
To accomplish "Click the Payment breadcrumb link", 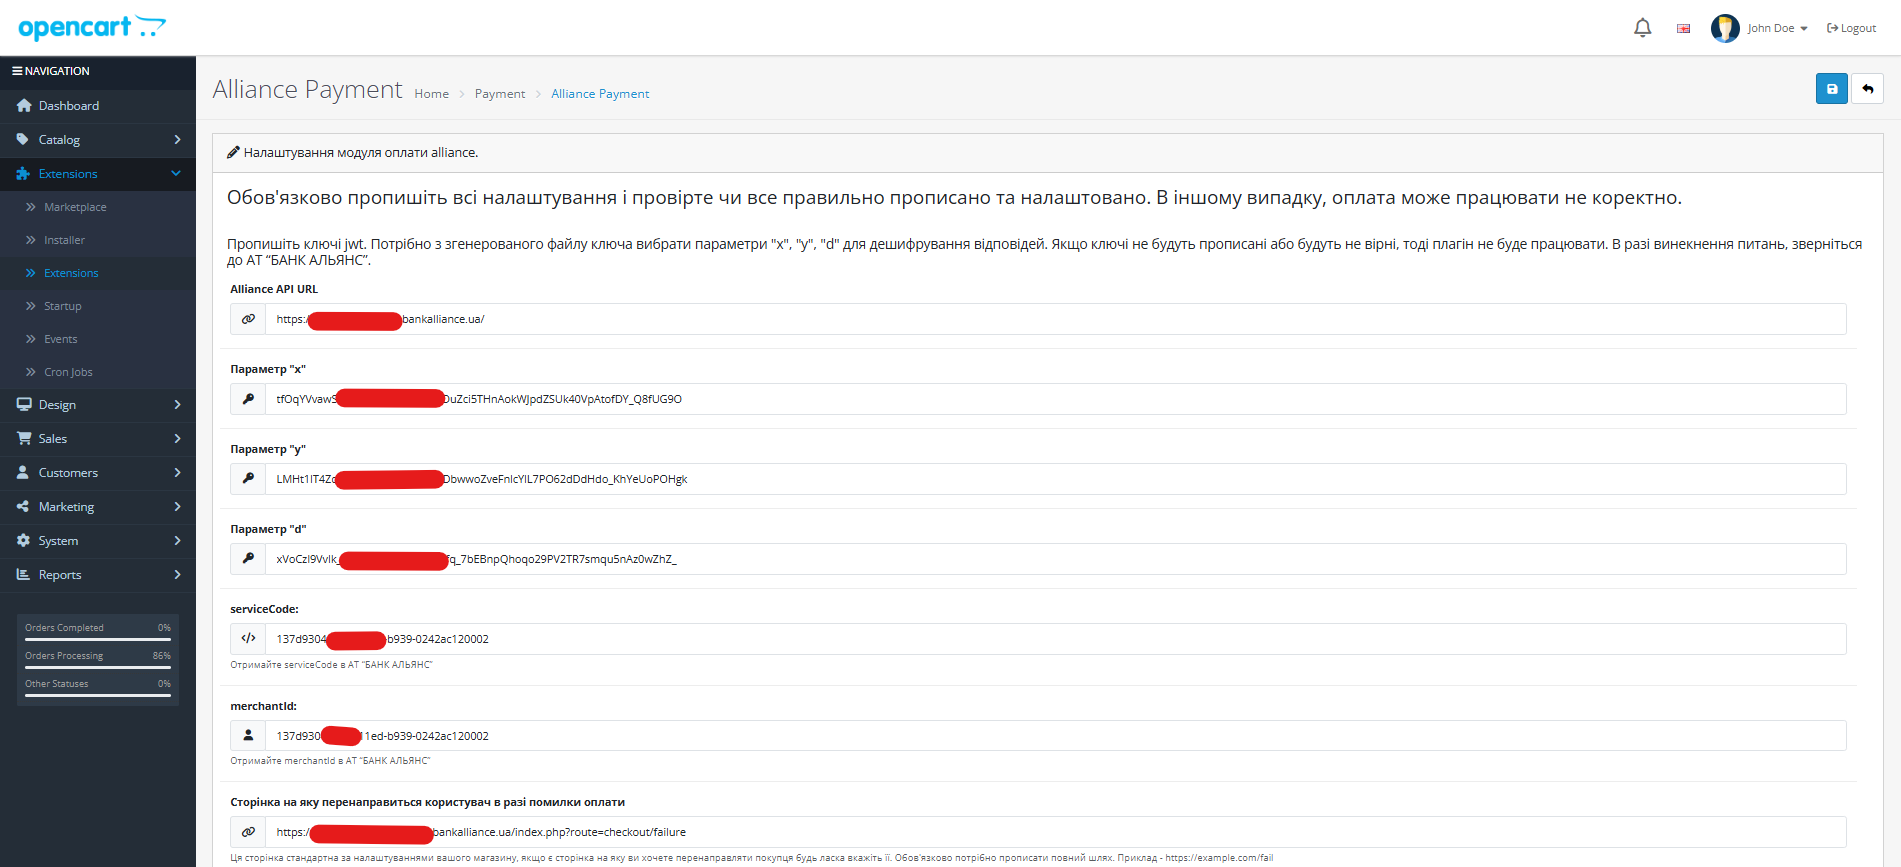I will pos(499,94).
